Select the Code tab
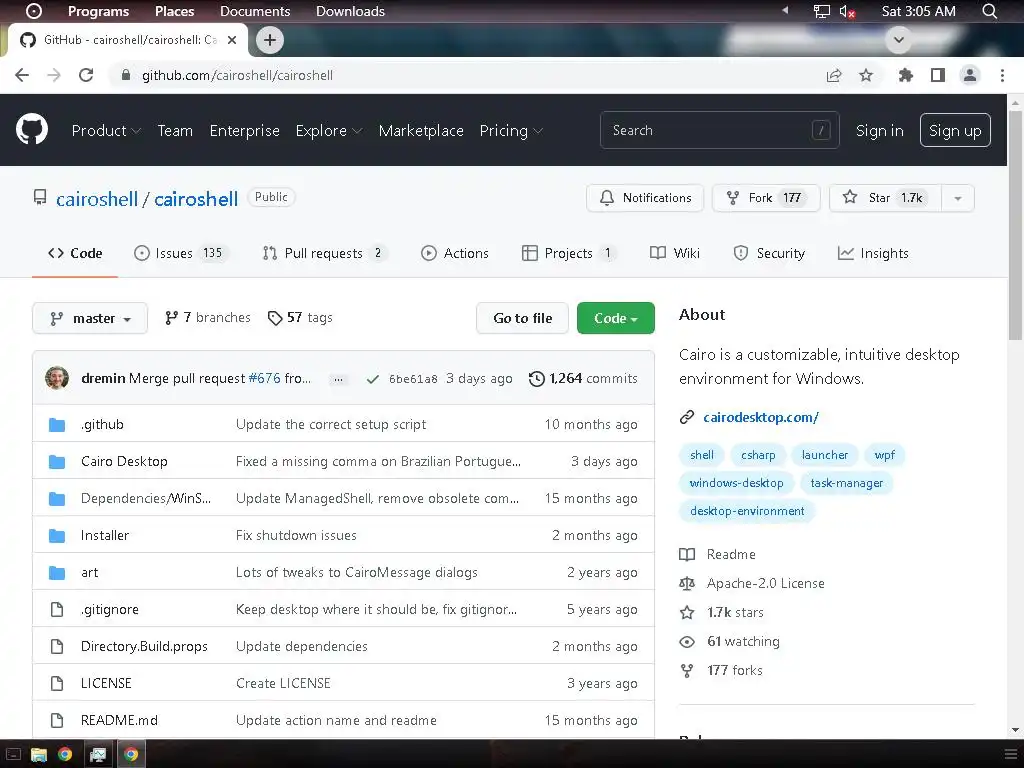Viewport: 1024px width, 768px height. tap(75, 253)
